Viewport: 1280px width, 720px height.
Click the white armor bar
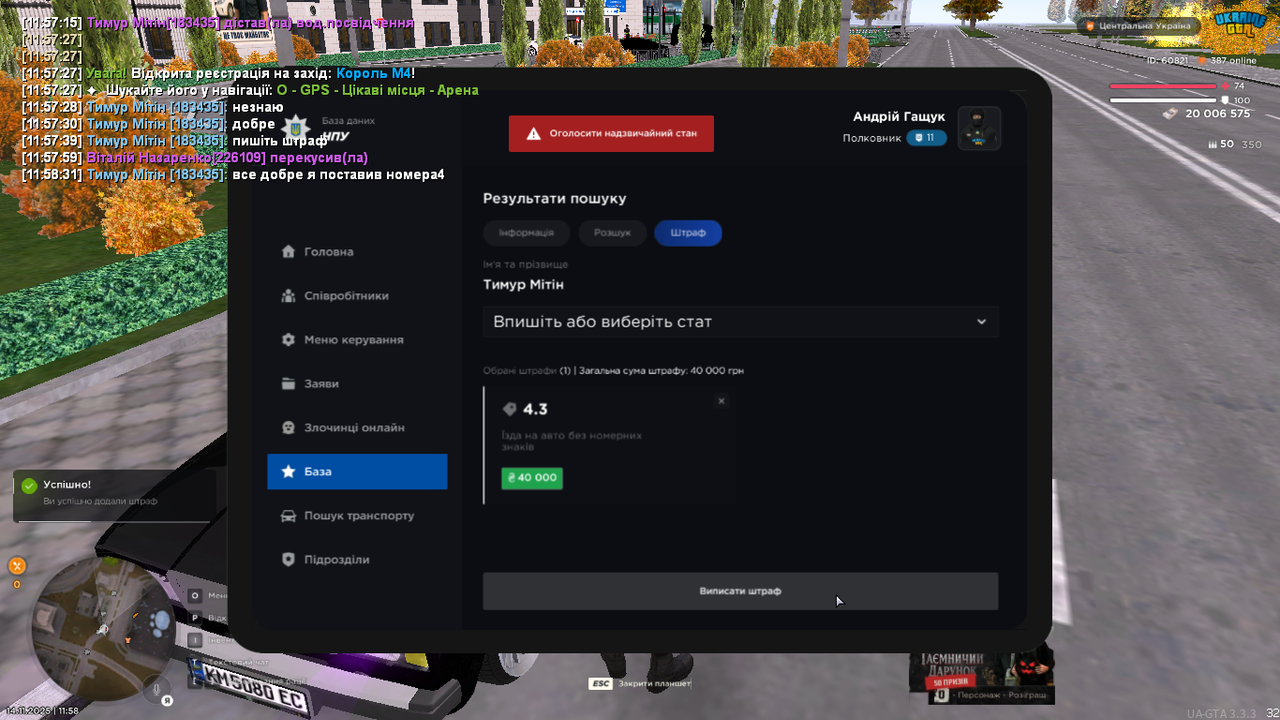1163,100
